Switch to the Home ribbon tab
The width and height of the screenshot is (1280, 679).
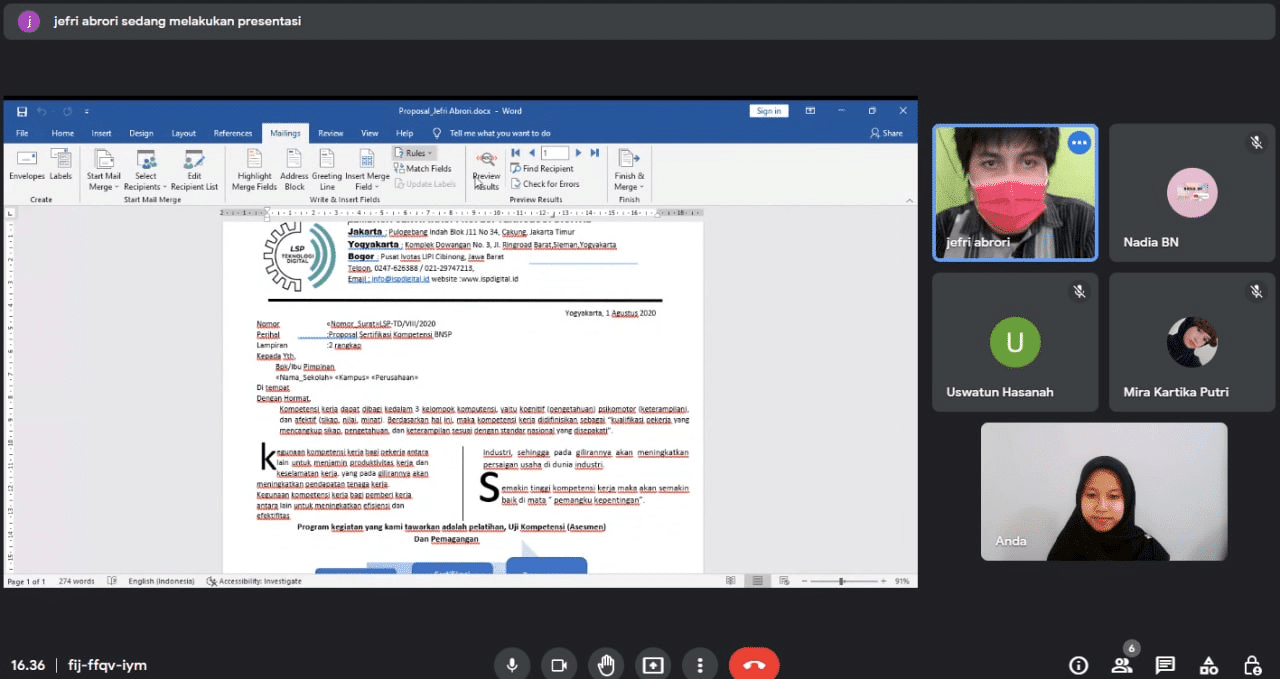click(x=62, y=133)
